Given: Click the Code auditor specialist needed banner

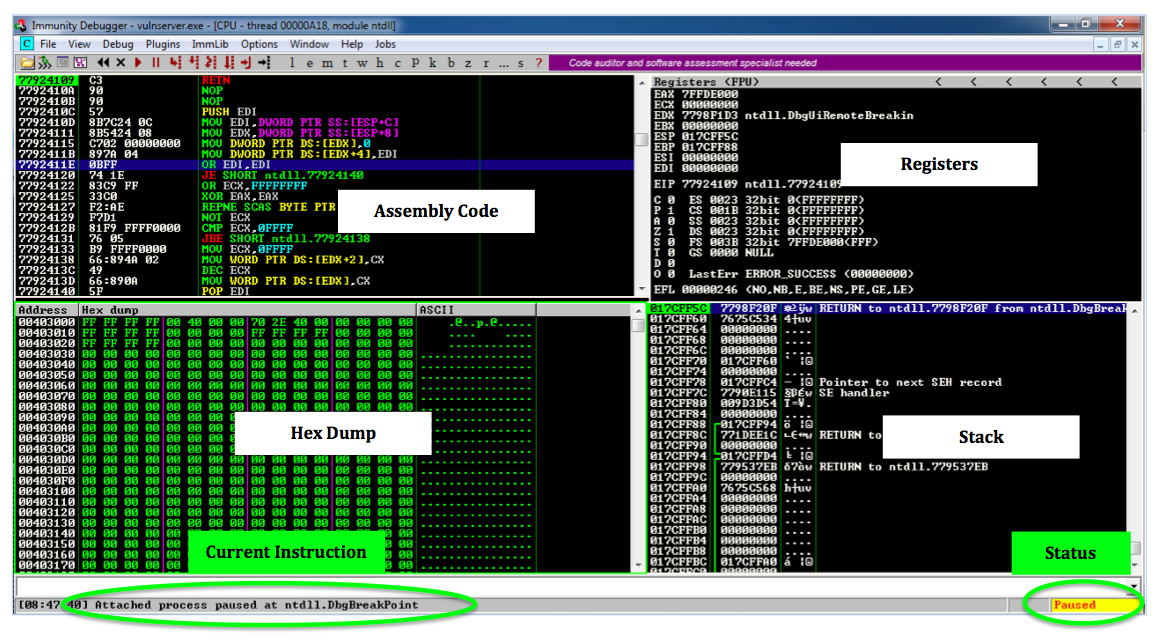Looking at the screenshot, I should click(692, 63).
